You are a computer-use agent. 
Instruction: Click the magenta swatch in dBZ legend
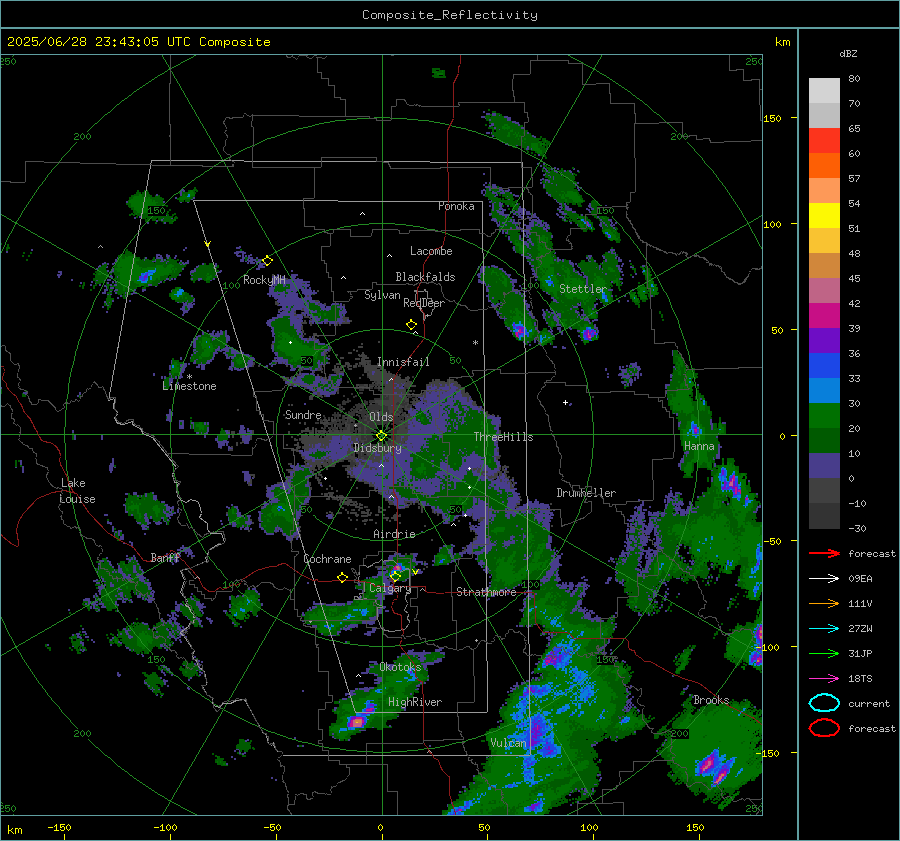[824, 316]
